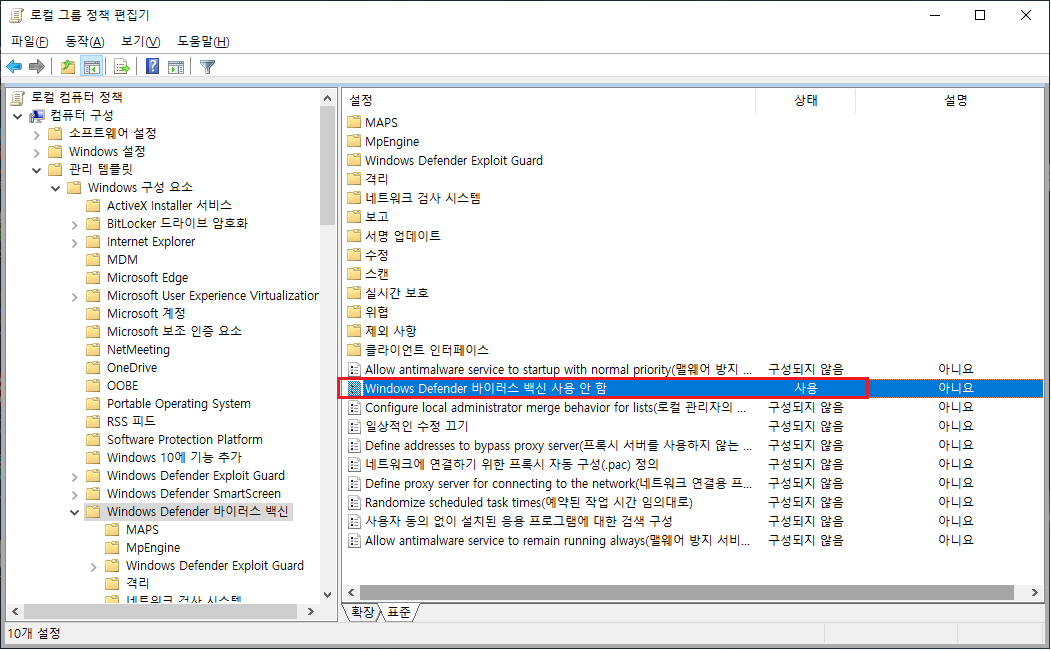Switch to the 확장 tab
This screenshot has width=1051, height=650.
click(363, 612)
